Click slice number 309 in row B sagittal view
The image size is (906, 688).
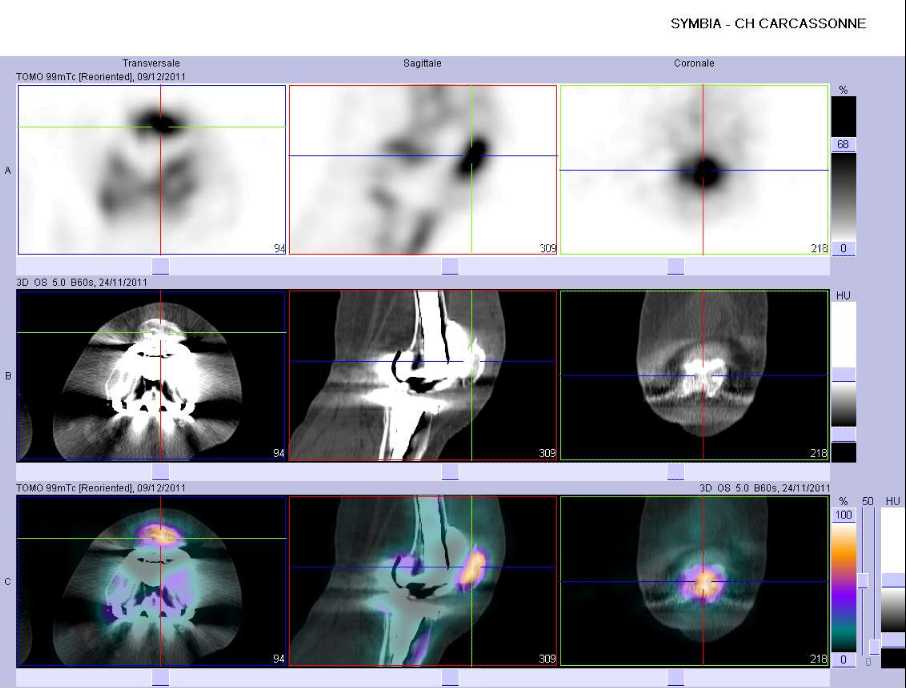[547, 453]
